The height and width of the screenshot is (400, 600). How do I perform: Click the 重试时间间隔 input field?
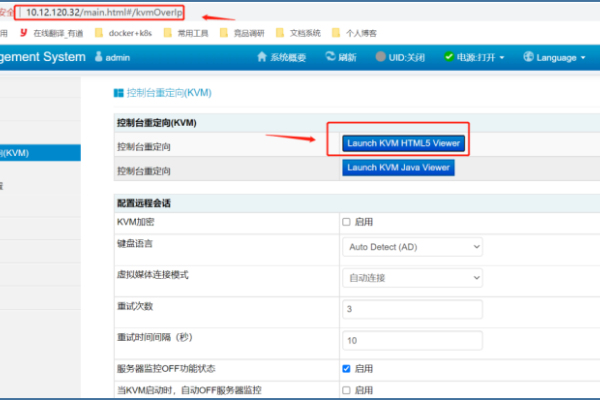[x=412, y=340]
